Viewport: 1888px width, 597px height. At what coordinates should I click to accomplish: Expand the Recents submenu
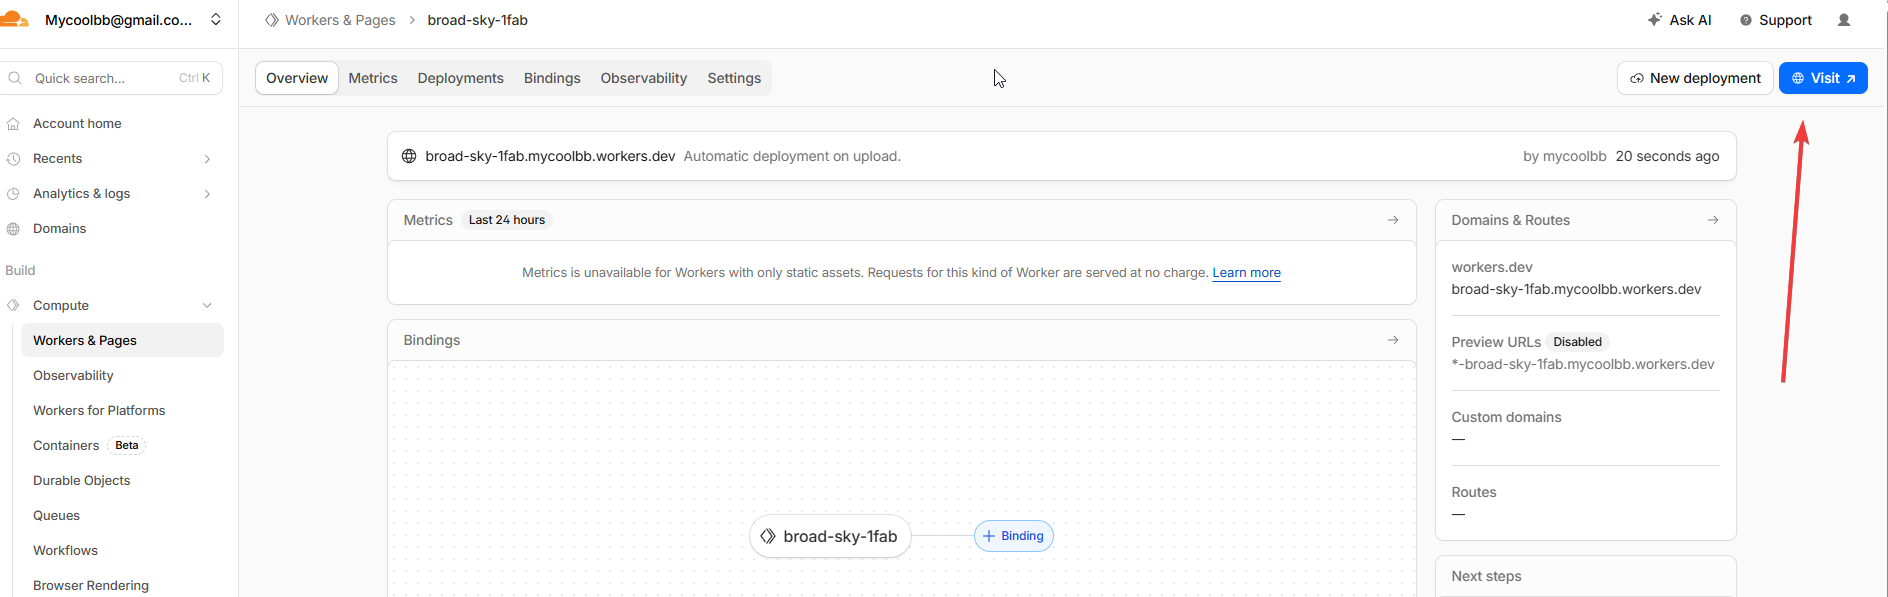207,159
